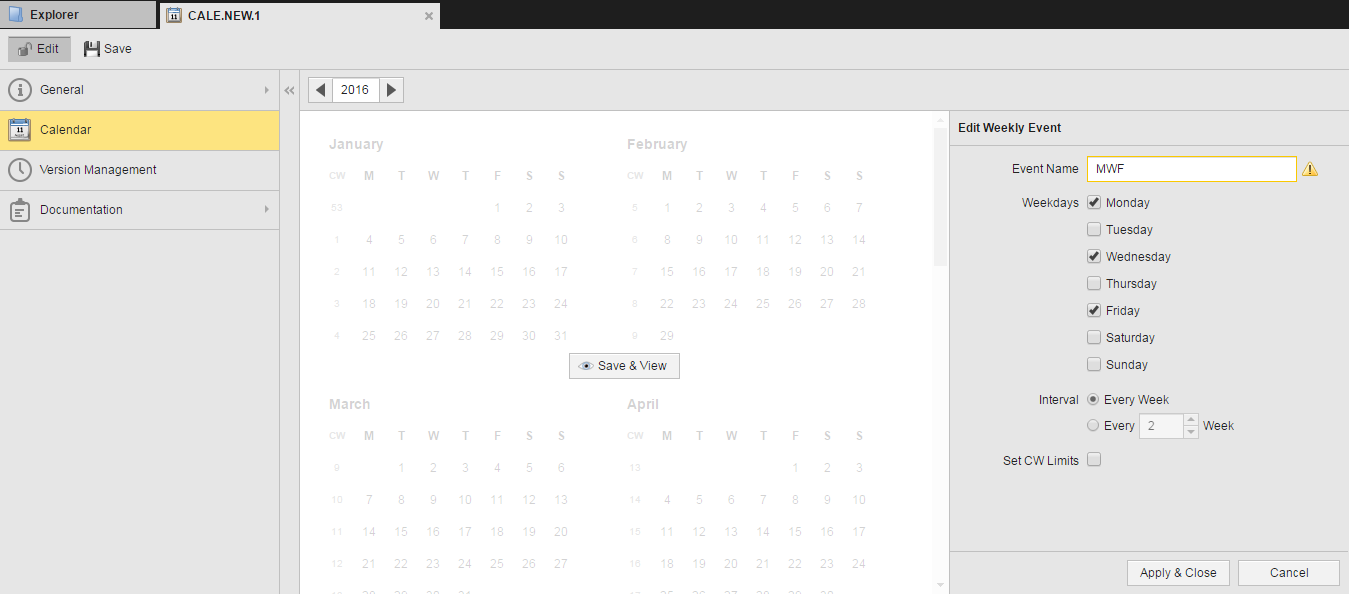
Task: Go to next year arrow
Action: point(391,90)
